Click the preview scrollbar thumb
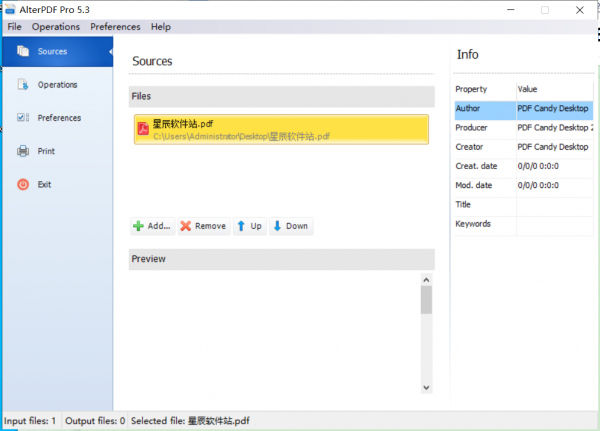 click(x=426, y=300)
